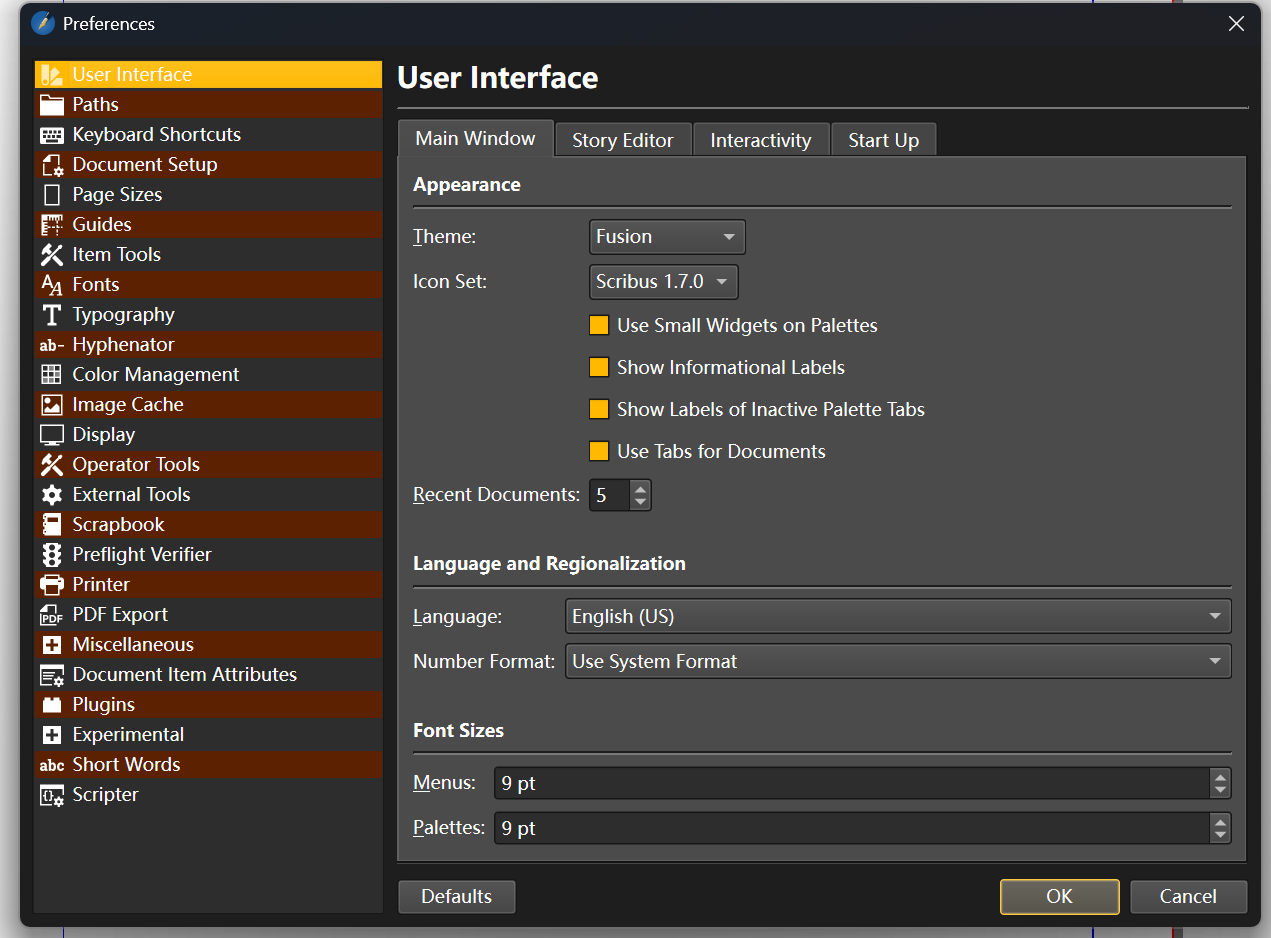Expand the Icon Set dropdown
The width and height of the screenshot is (1271, 938).
click(663, 282)
